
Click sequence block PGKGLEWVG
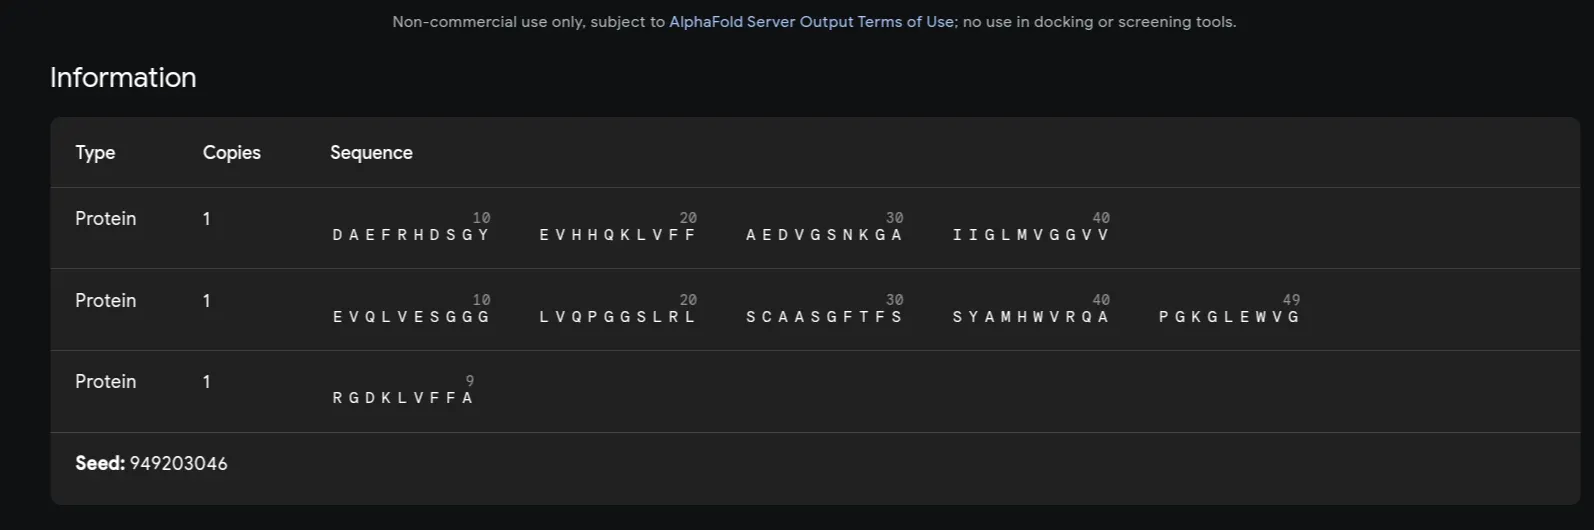pos(1229,317)
